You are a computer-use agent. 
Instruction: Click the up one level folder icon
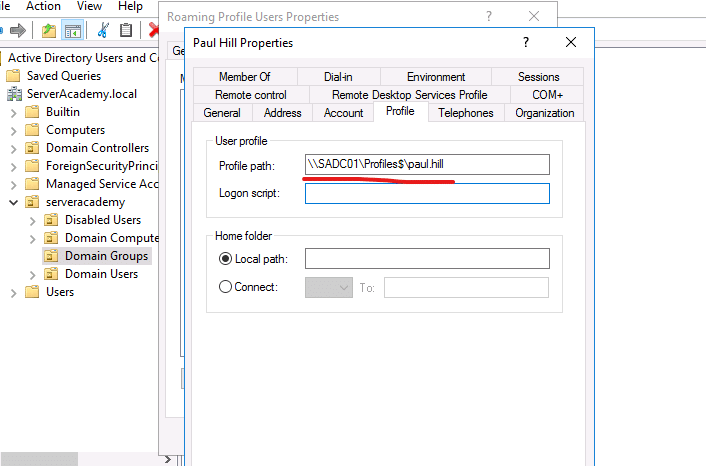point(48,31)
